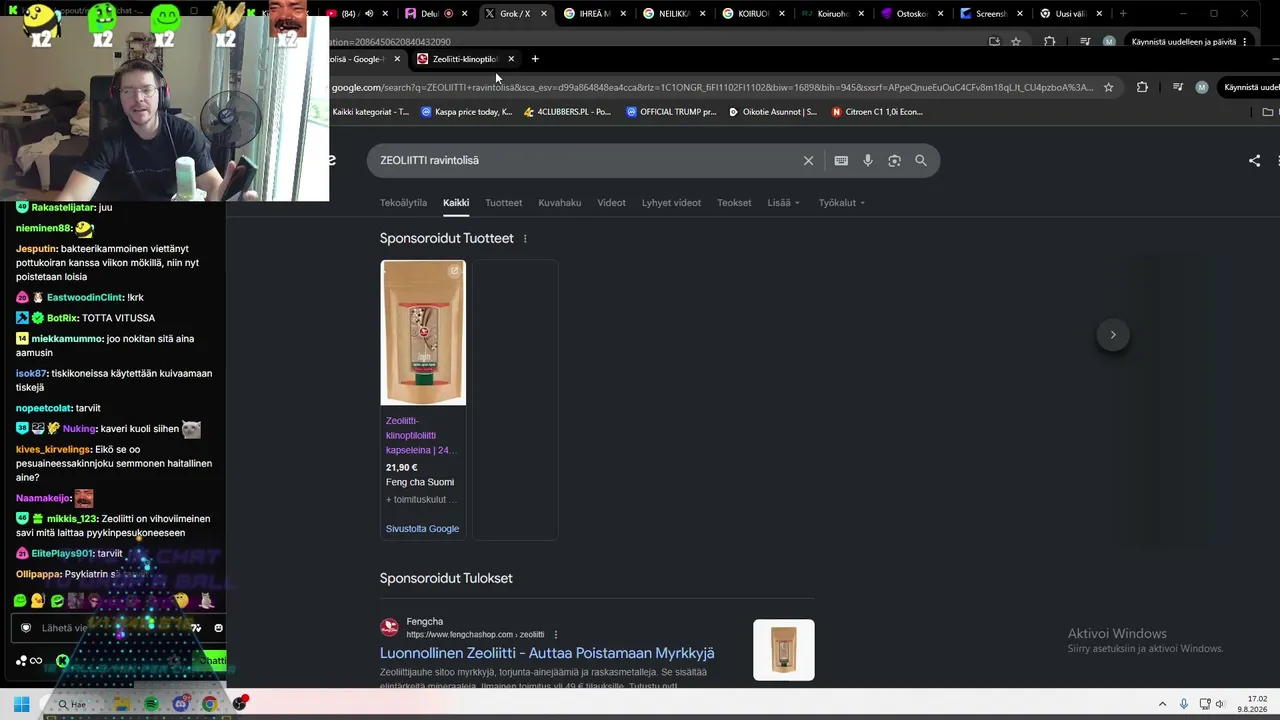Open the network icon in system tray
Screen dimensions: 1280x720
[x=1205, y=704]
